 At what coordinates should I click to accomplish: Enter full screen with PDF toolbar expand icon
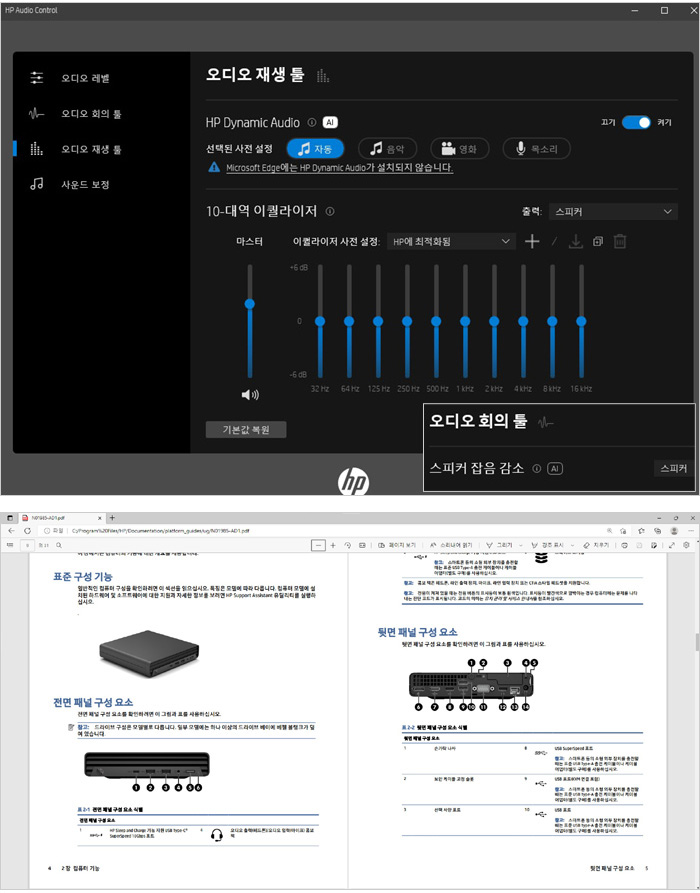pyautogui.click(x=672, y=546)
